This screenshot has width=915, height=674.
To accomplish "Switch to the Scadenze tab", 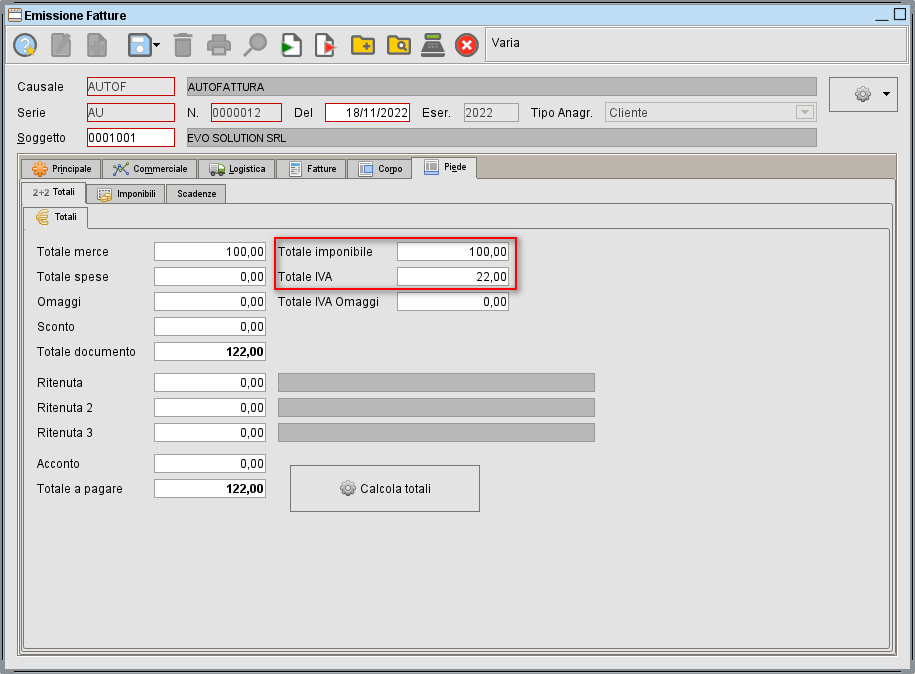I will click(x=195, y=194).
